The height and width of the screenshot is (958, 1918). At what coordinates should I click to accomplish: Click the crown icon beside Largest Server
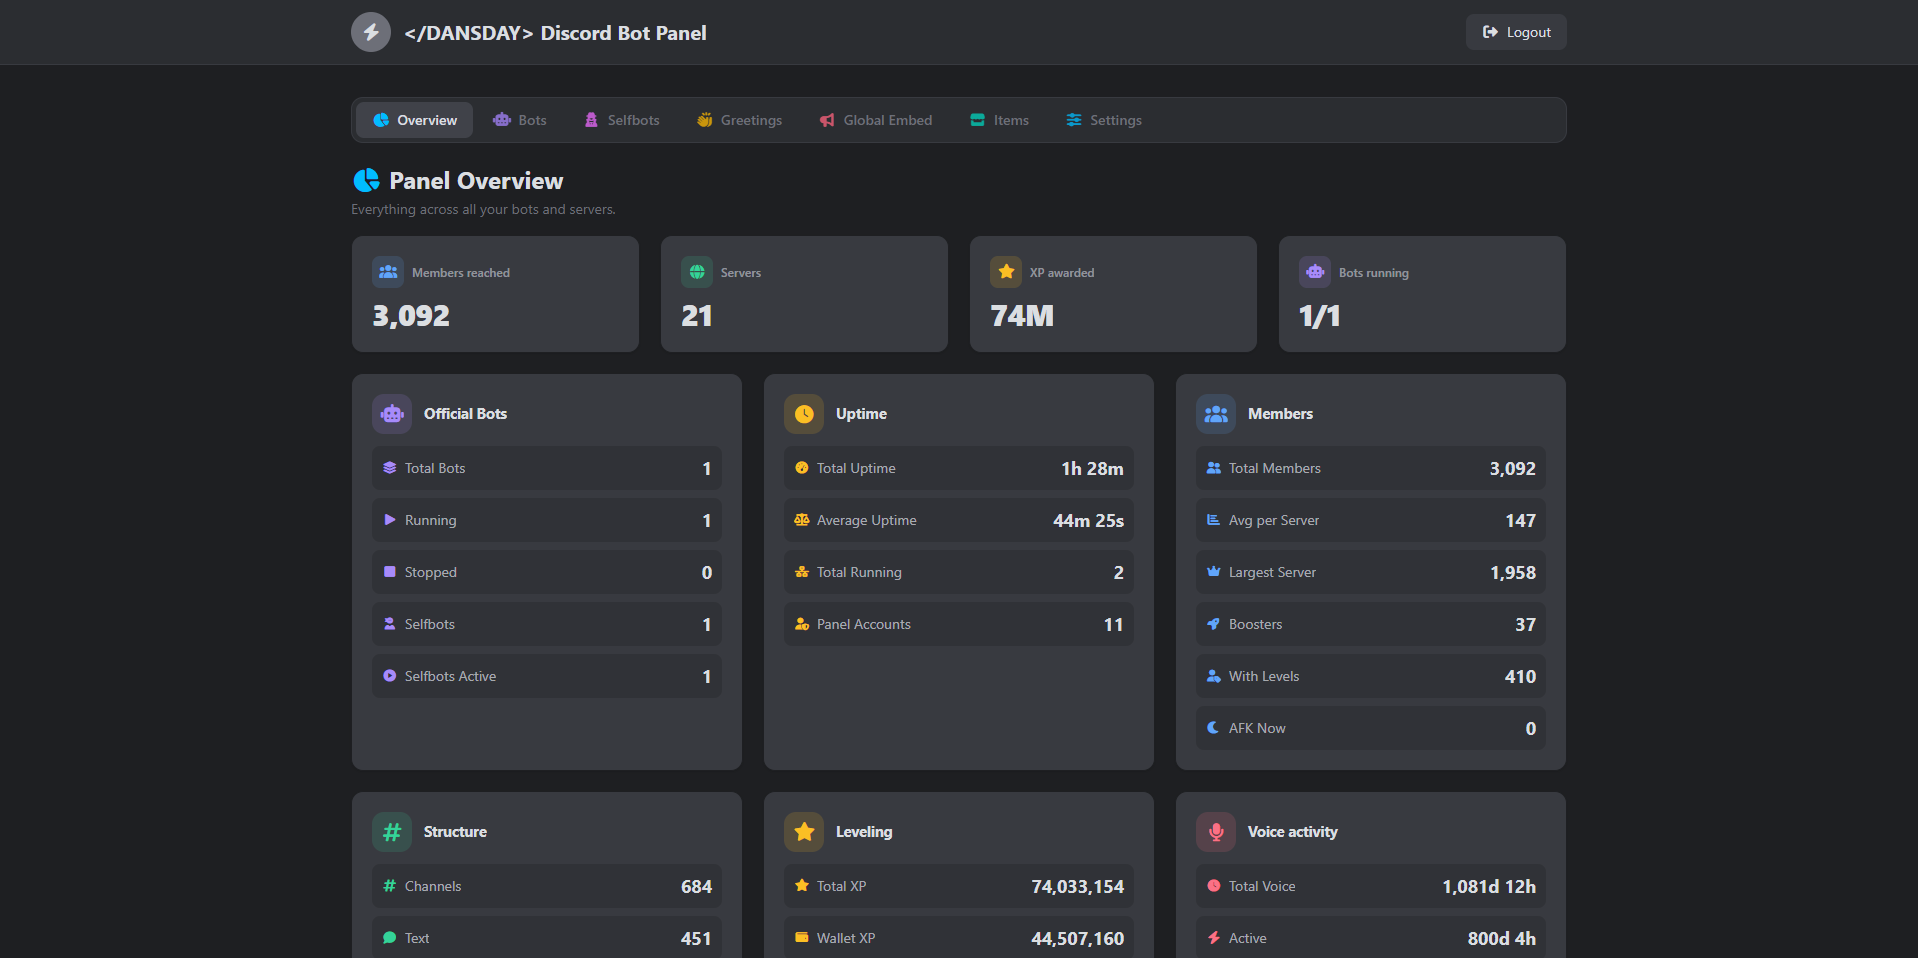(x=1214, y=572)
